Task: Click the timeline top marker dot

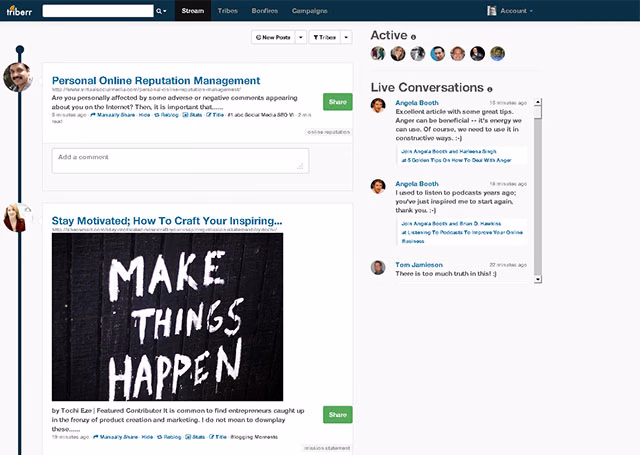Action: click(x=20, y=50)
